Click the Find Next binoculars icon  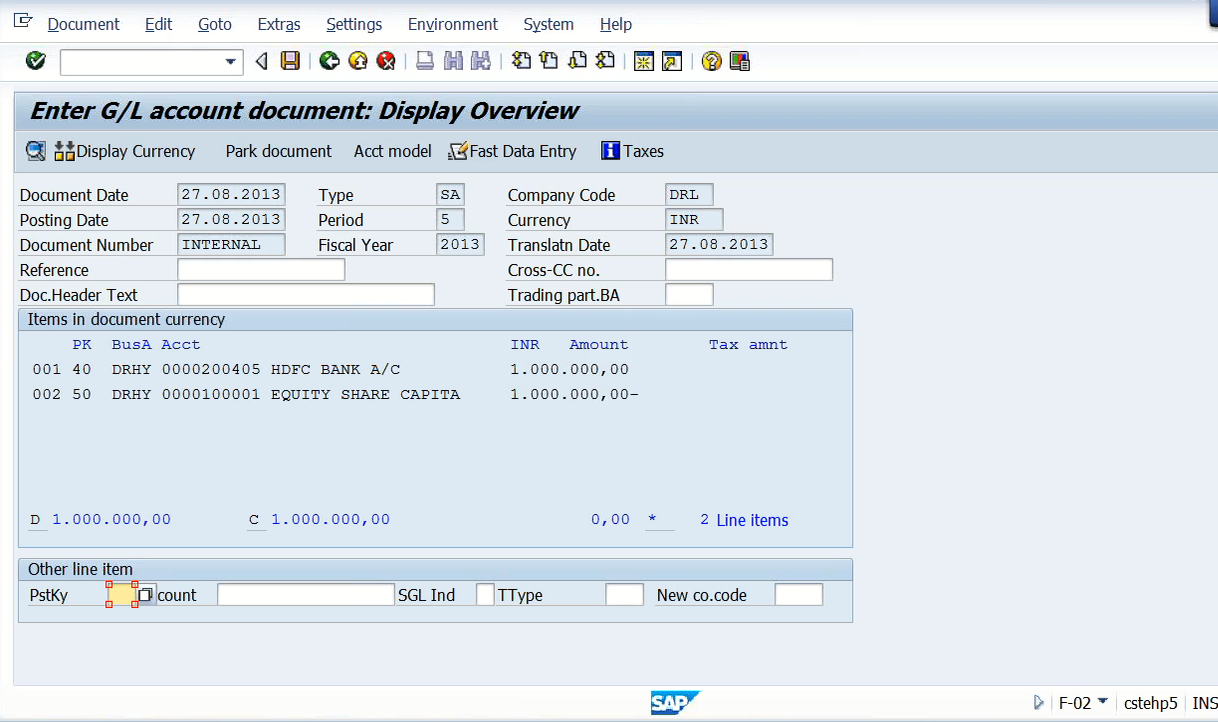(x=481, y=62)
